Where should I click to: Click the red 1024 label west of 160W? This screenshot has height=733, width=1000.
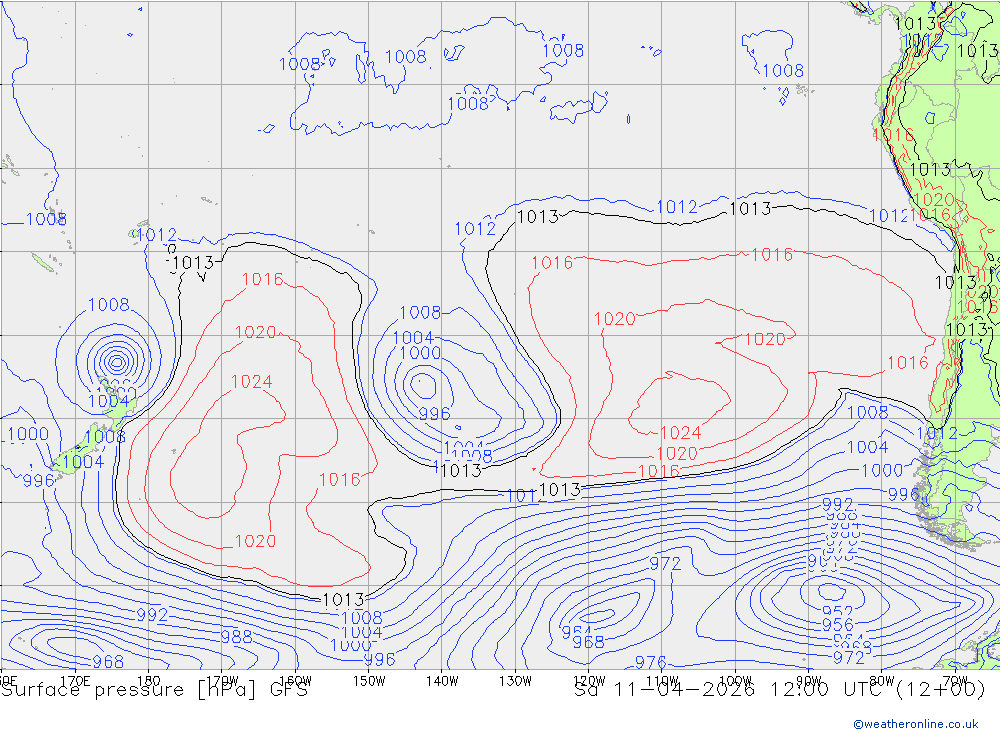pos(251,381)
